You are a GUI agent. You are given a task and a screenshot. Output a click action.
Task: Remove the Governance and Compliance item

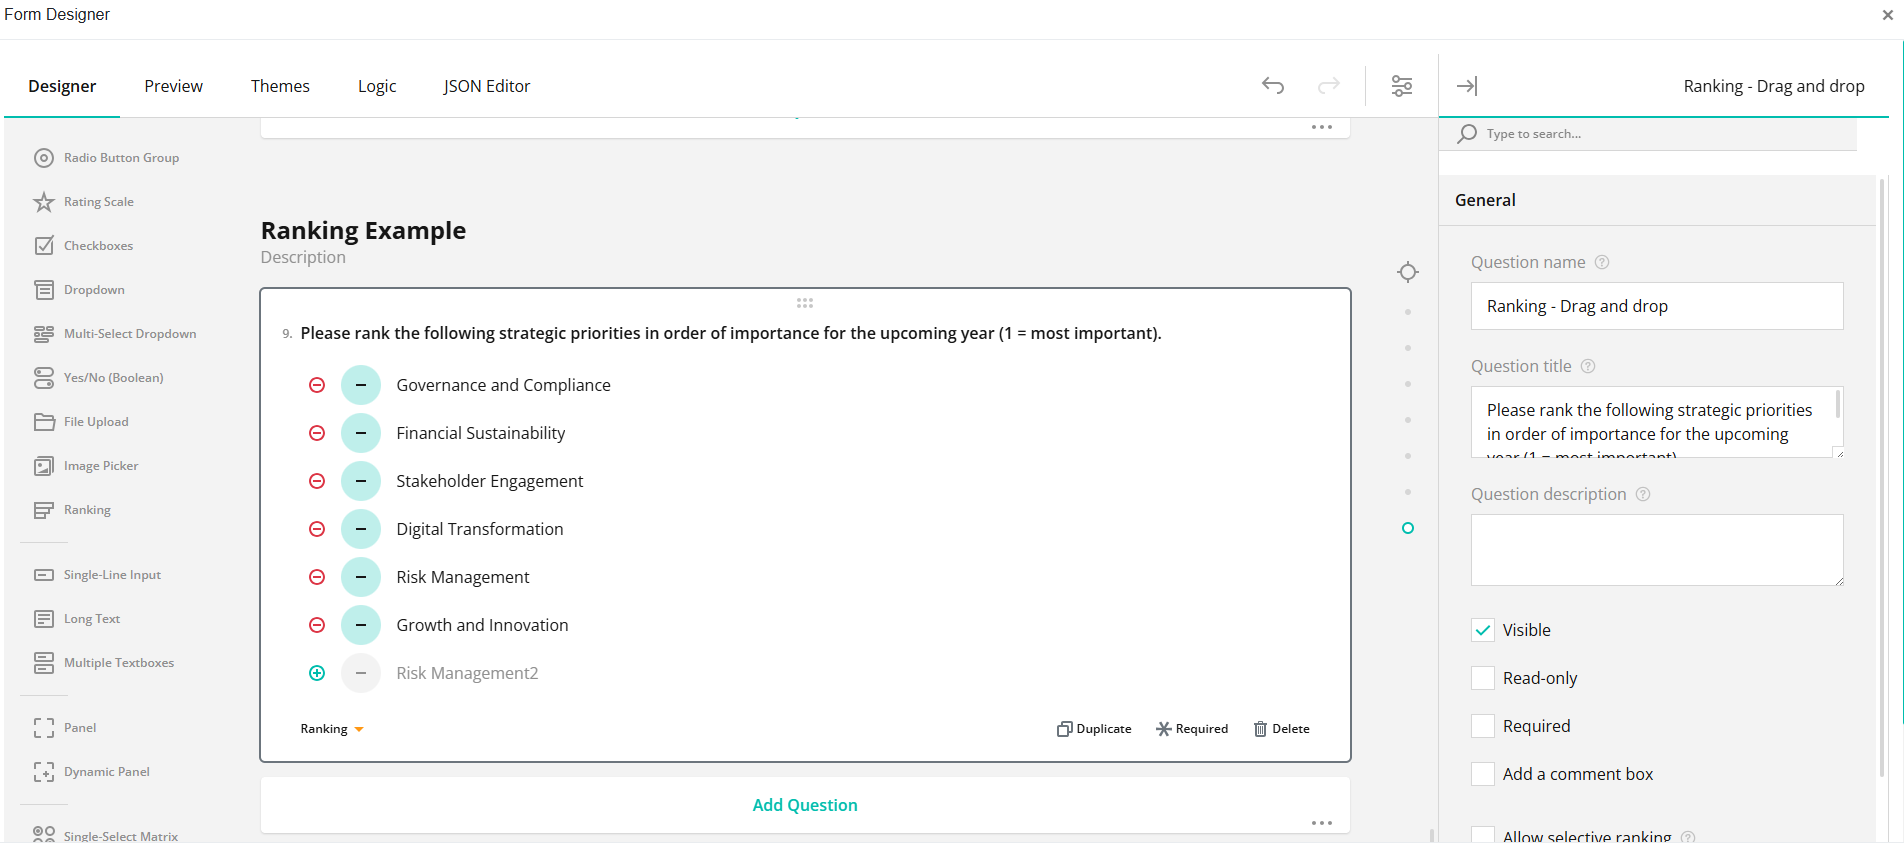317,385
